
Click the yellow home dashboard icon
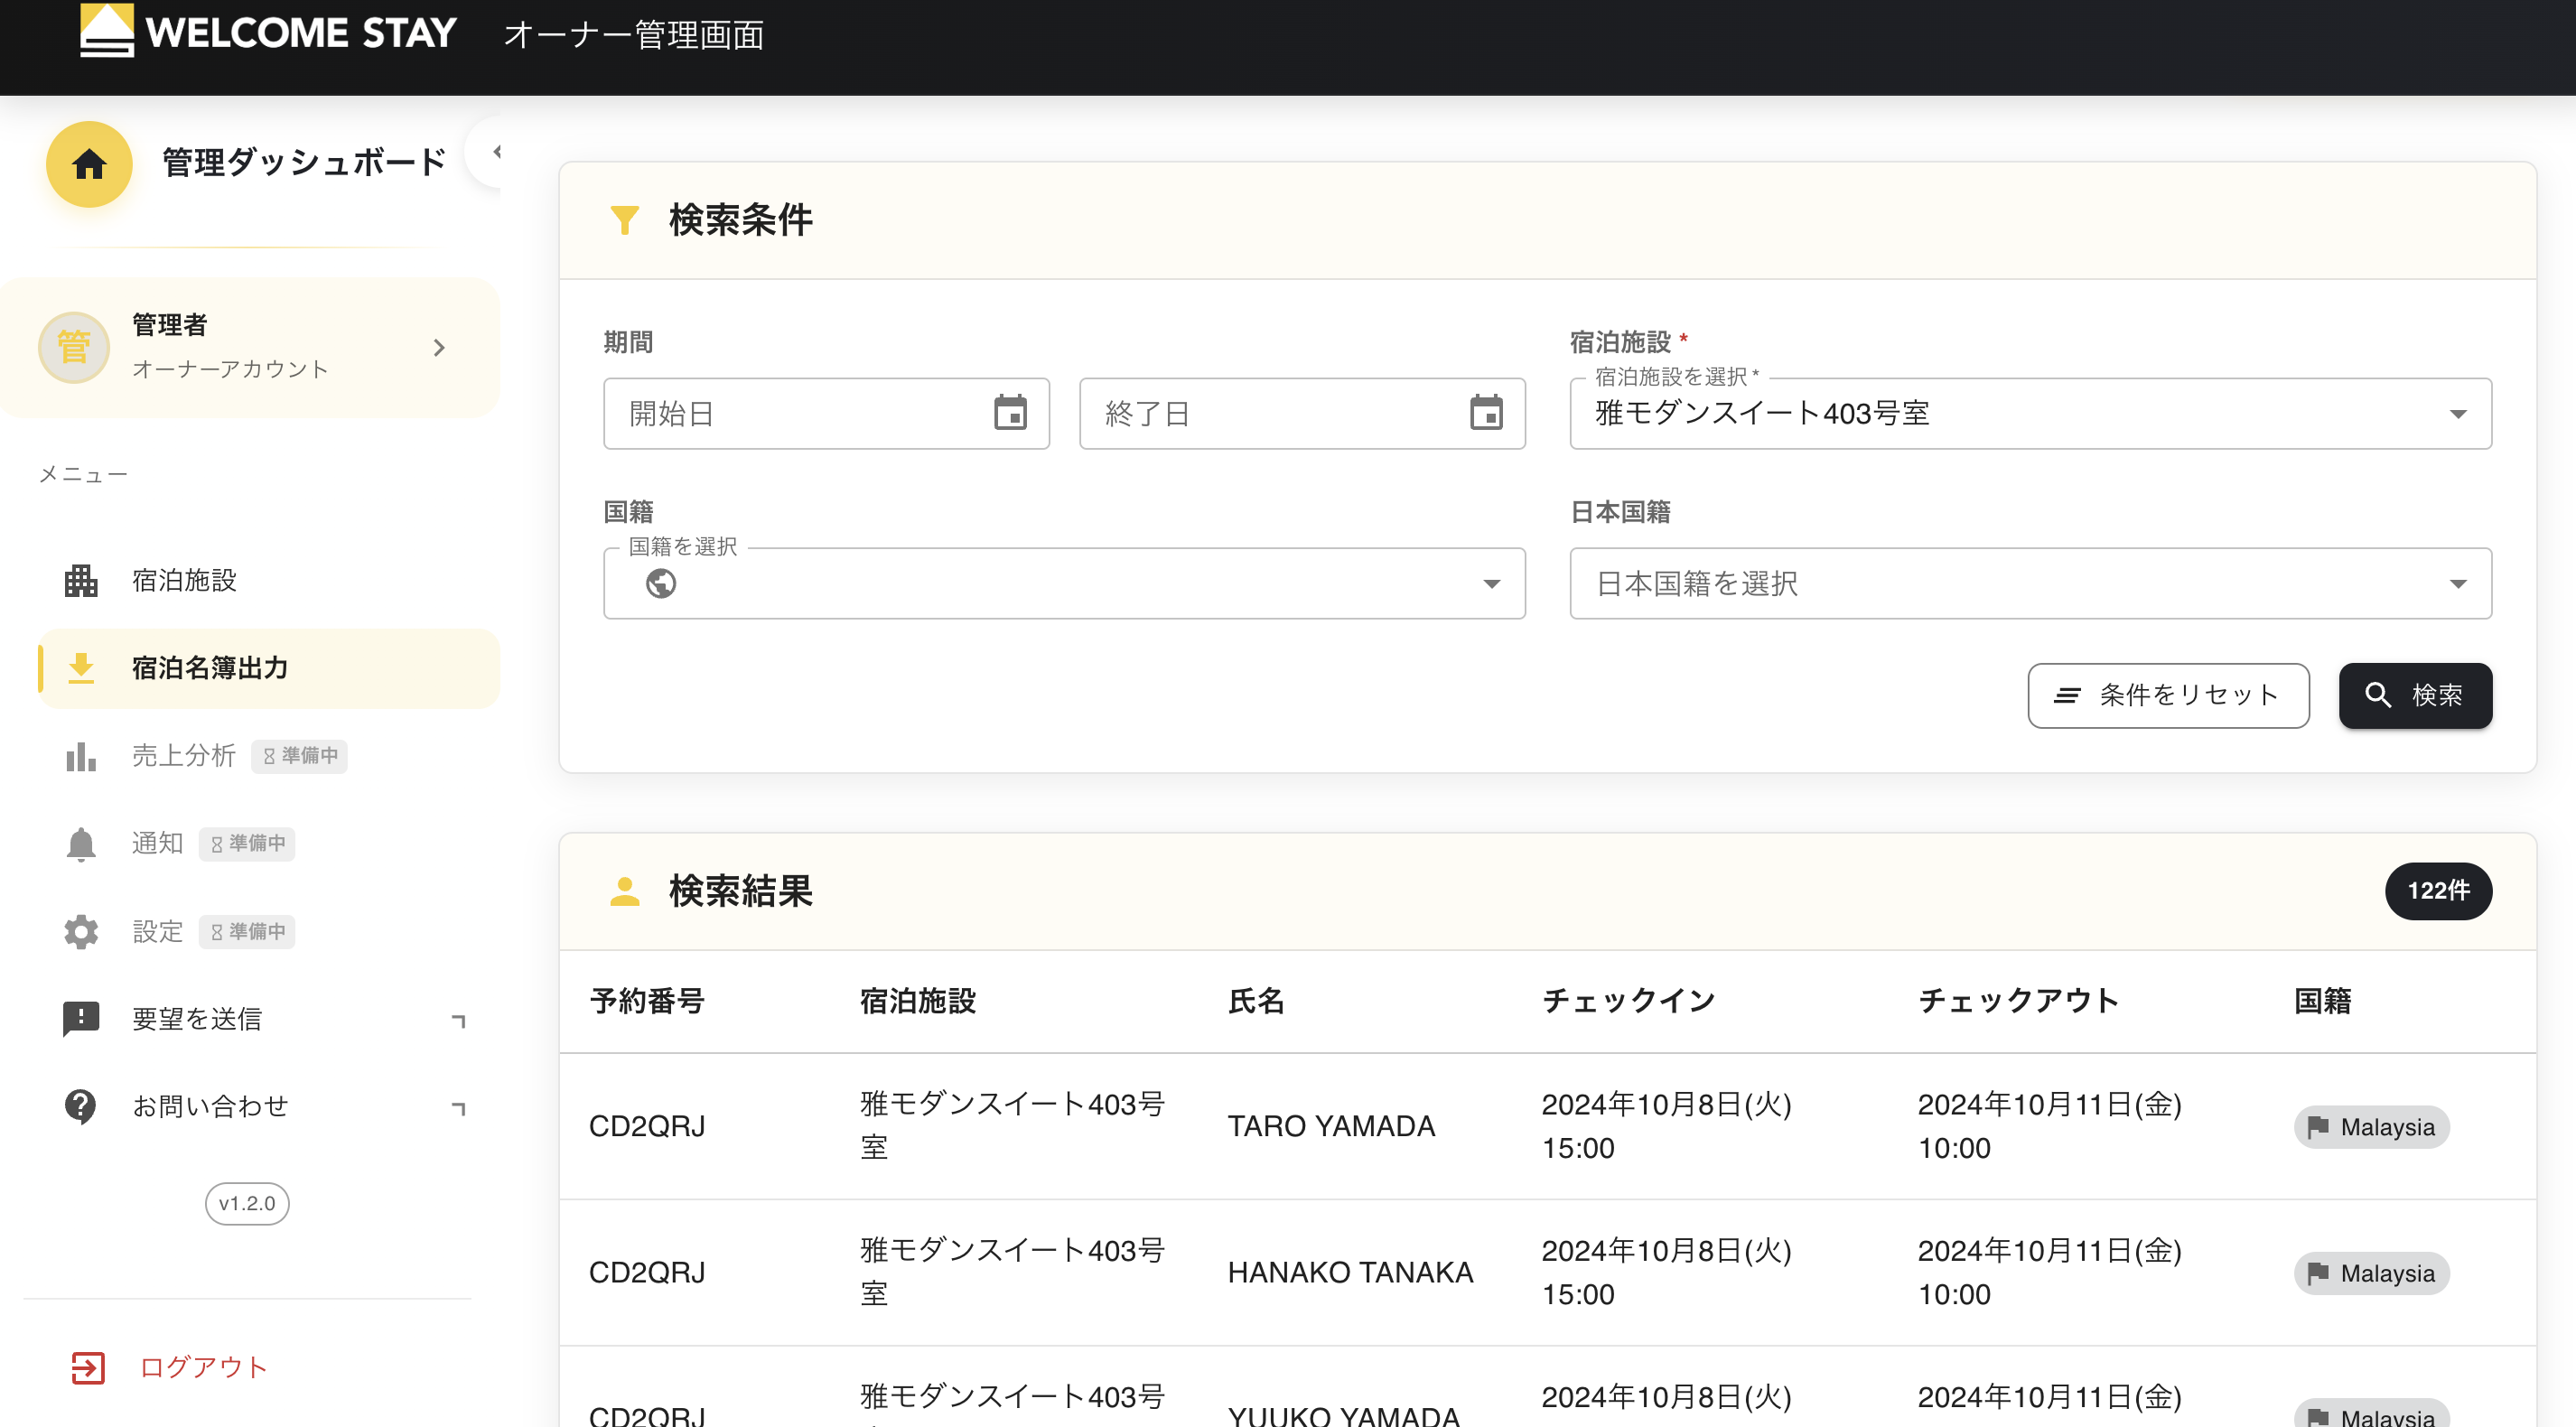tap(89, 163)
